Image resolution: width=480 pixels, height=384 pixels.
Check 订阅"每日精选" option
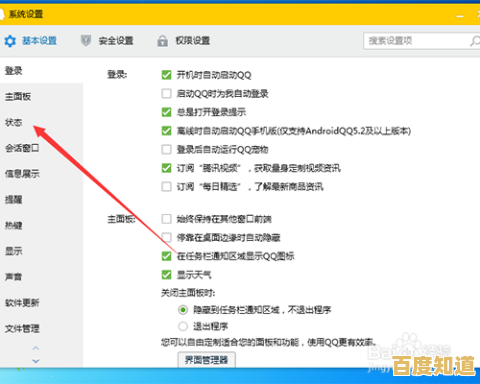tap(166, 186)
